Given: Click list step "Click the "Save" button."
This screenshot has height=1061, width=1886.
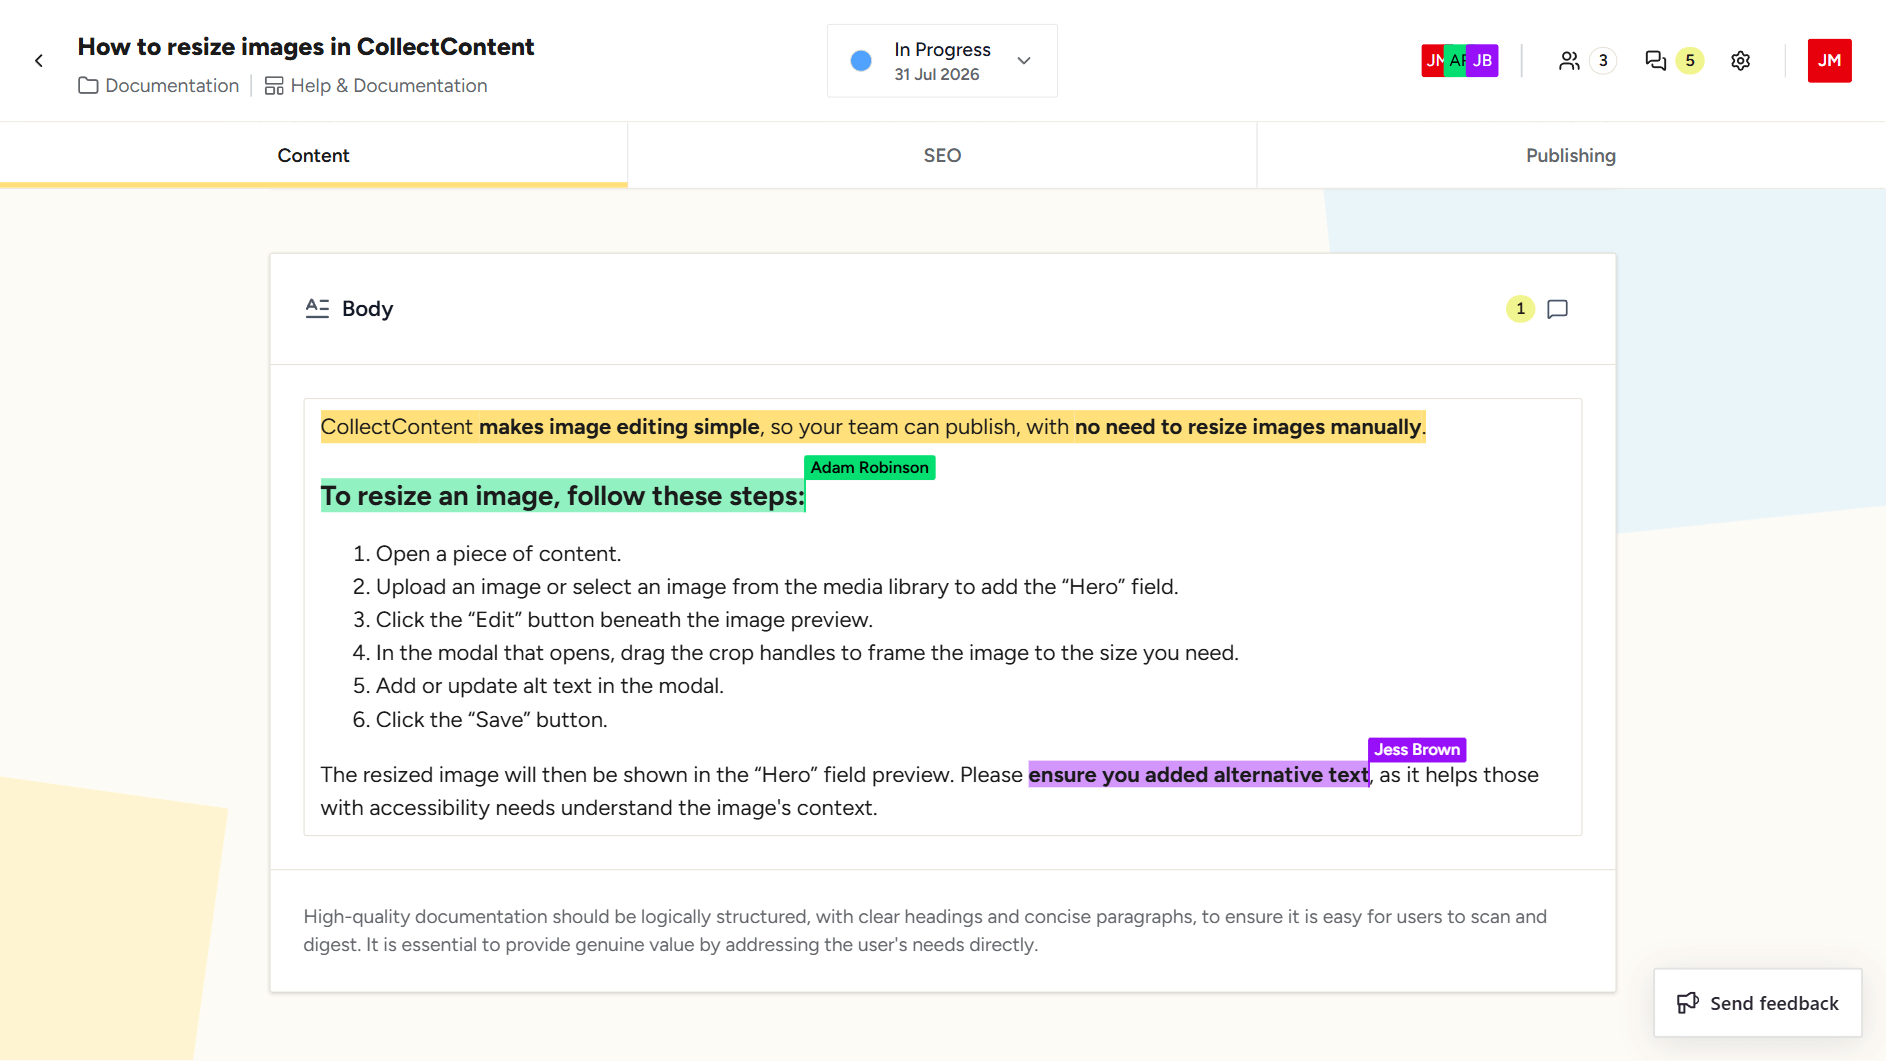Looking at the screenshot, I should tap(491, 720).
